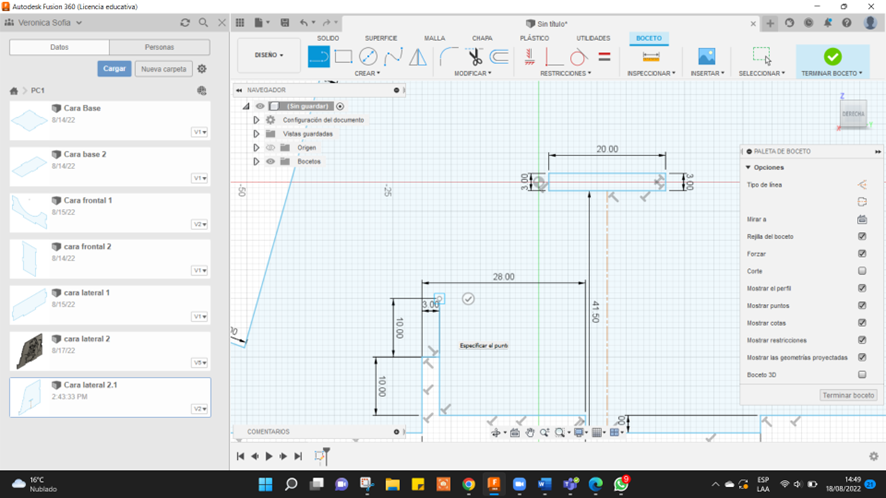Open the CREAR dropdown menu
886x498 pixels.
(367, 73)
